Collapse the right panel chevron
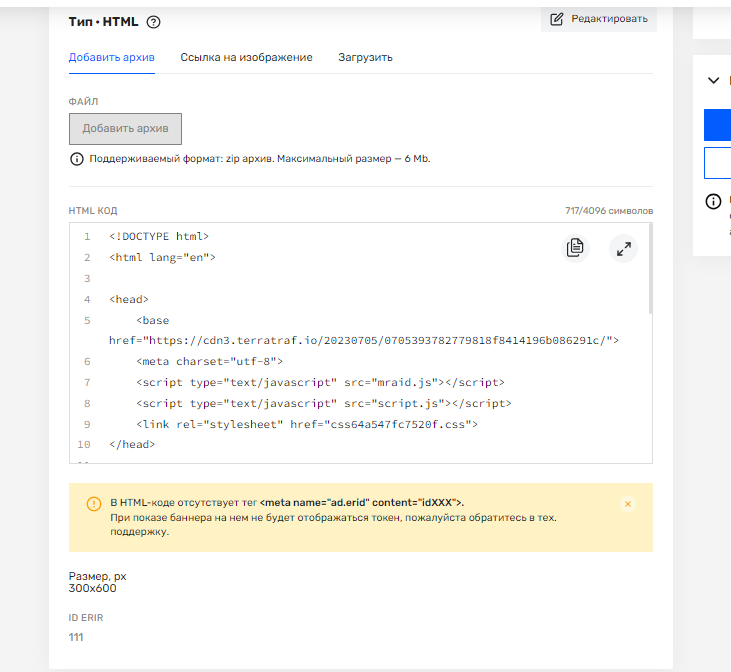Screen dimensions: 731x672 (x=713, y=80)
